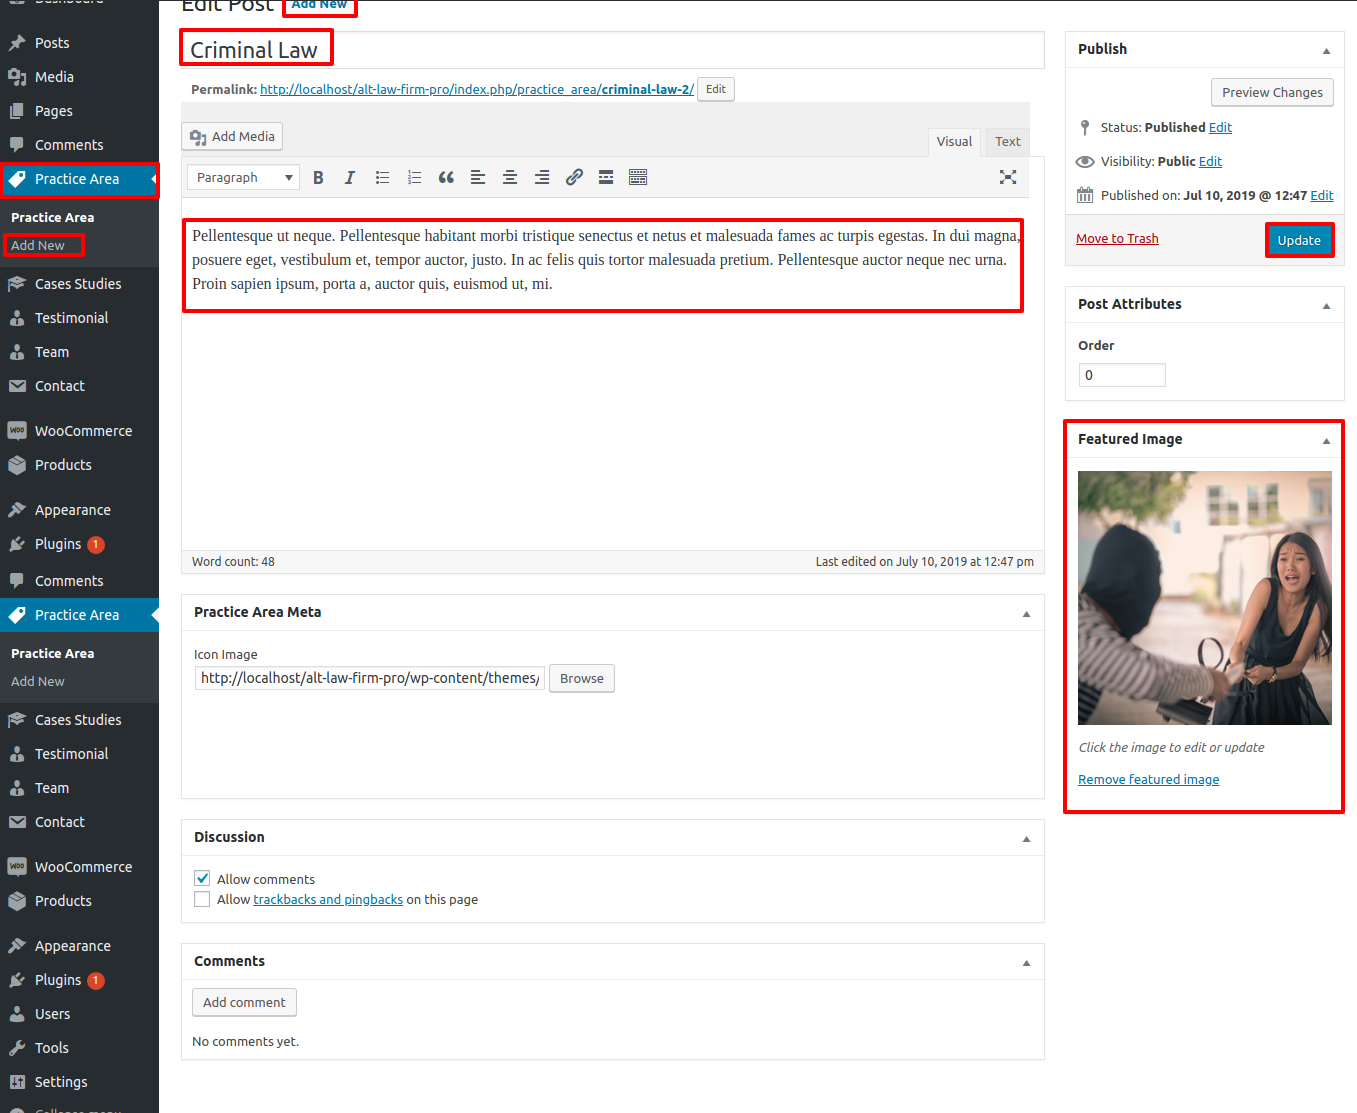1357x1113 pixels.
Task: Click the Icon Image URL field
Action: click(x=369, y=678)
